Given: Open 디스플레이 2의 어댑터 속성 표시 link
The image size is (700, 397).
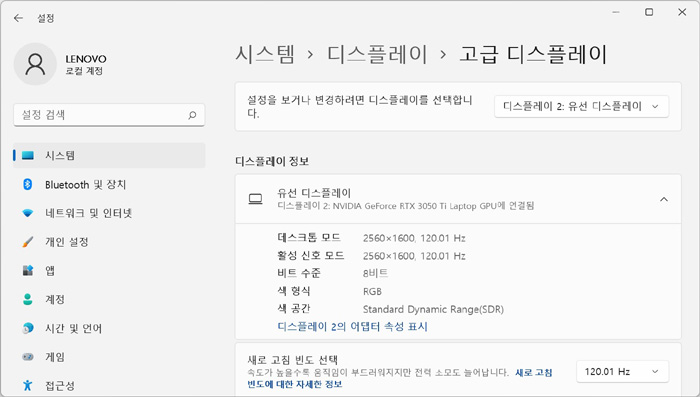Looking at the screenshot, I should tap(352, 326).
